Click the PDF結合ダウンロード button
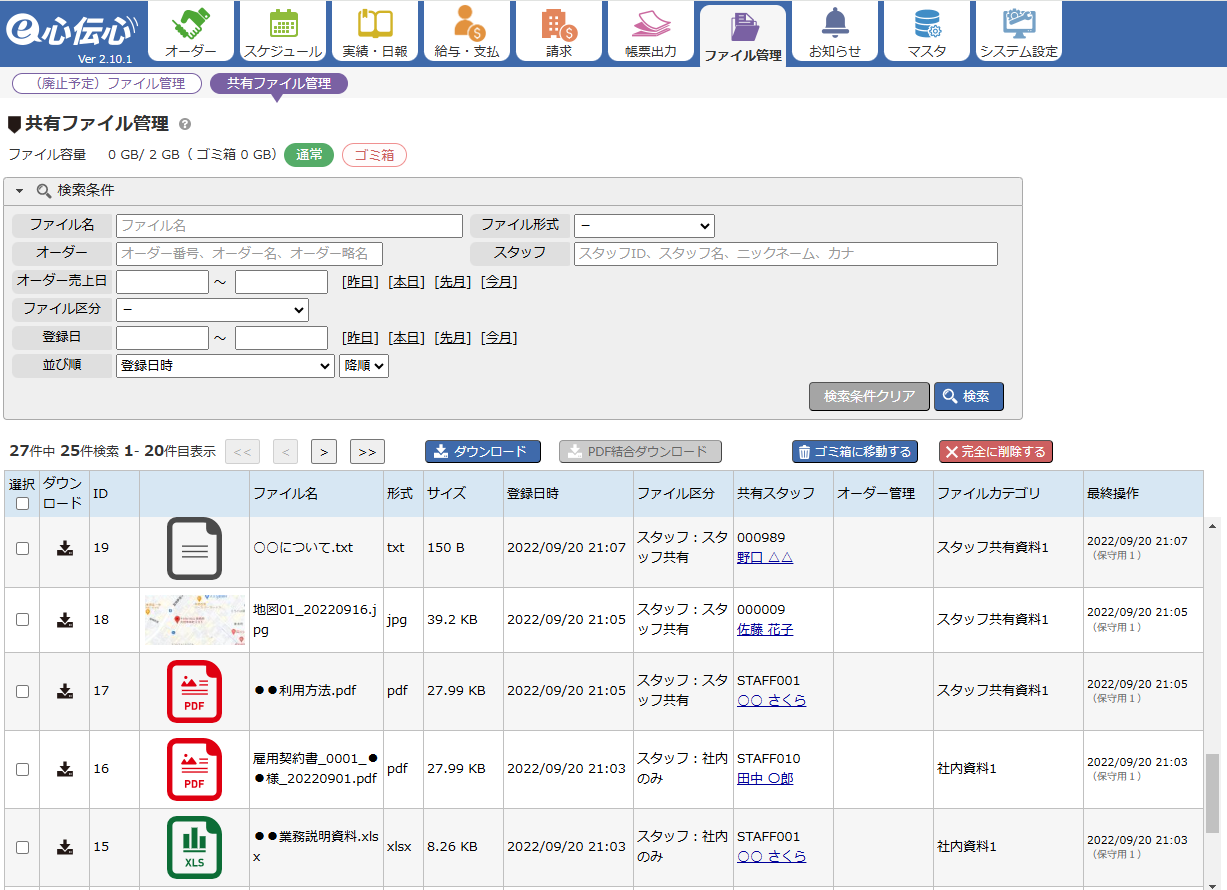Viewport: 1227px width, 890px height. (x=640, y=452)
